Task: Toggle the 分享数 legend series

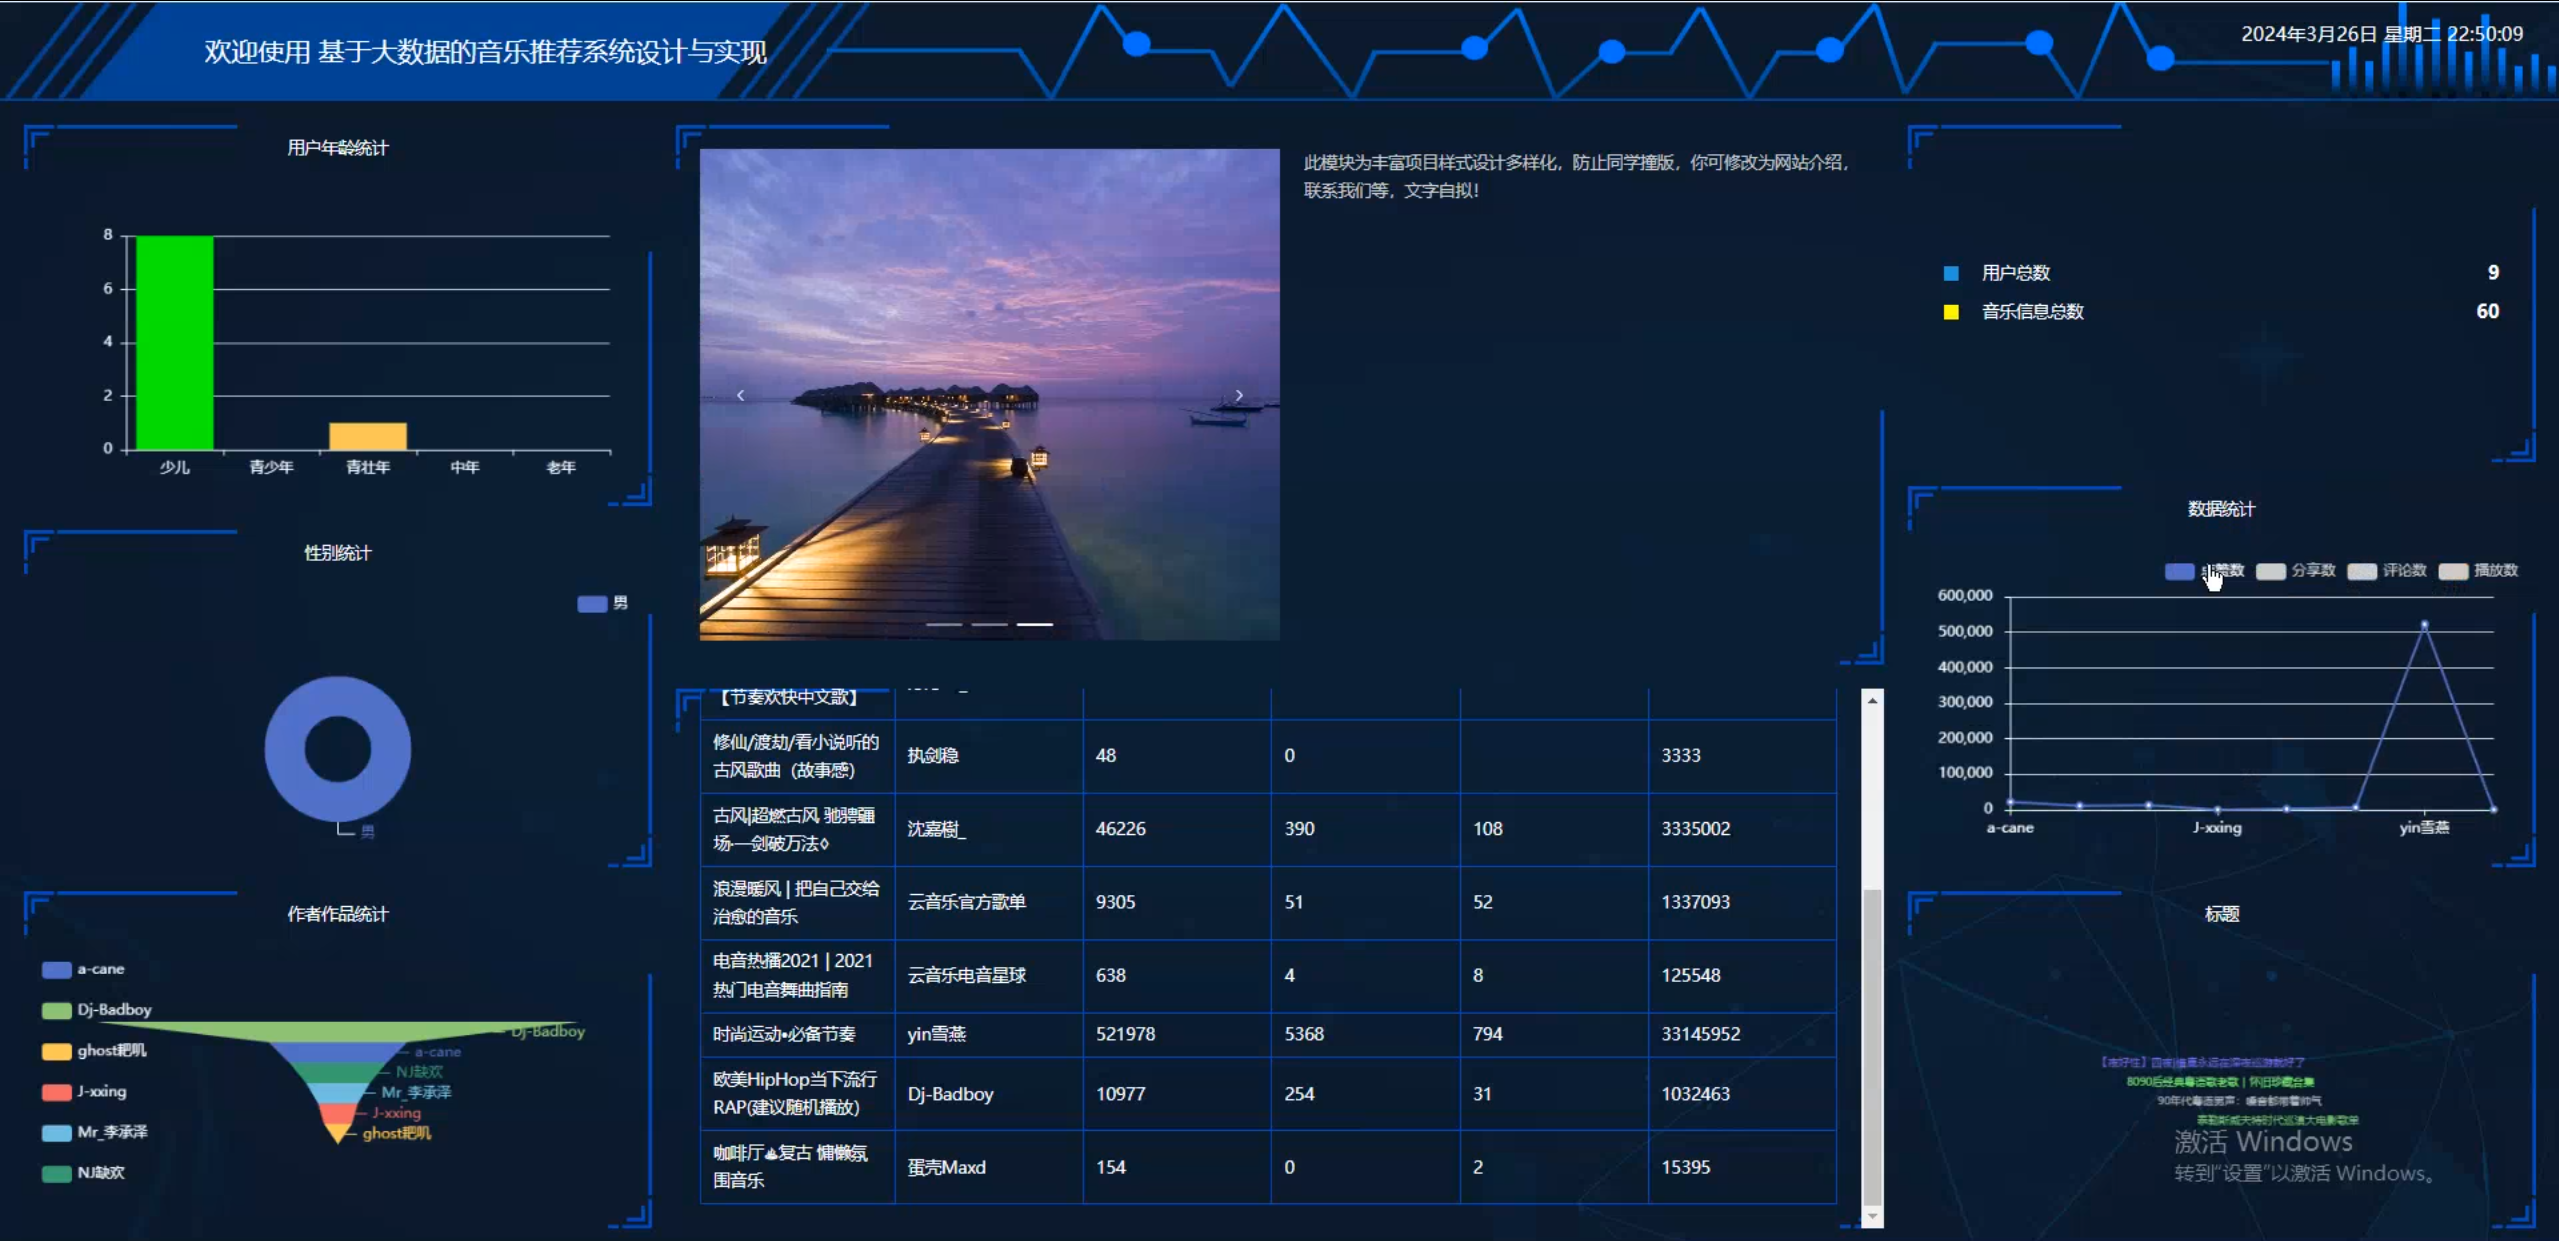Action: click(2271, 571)
